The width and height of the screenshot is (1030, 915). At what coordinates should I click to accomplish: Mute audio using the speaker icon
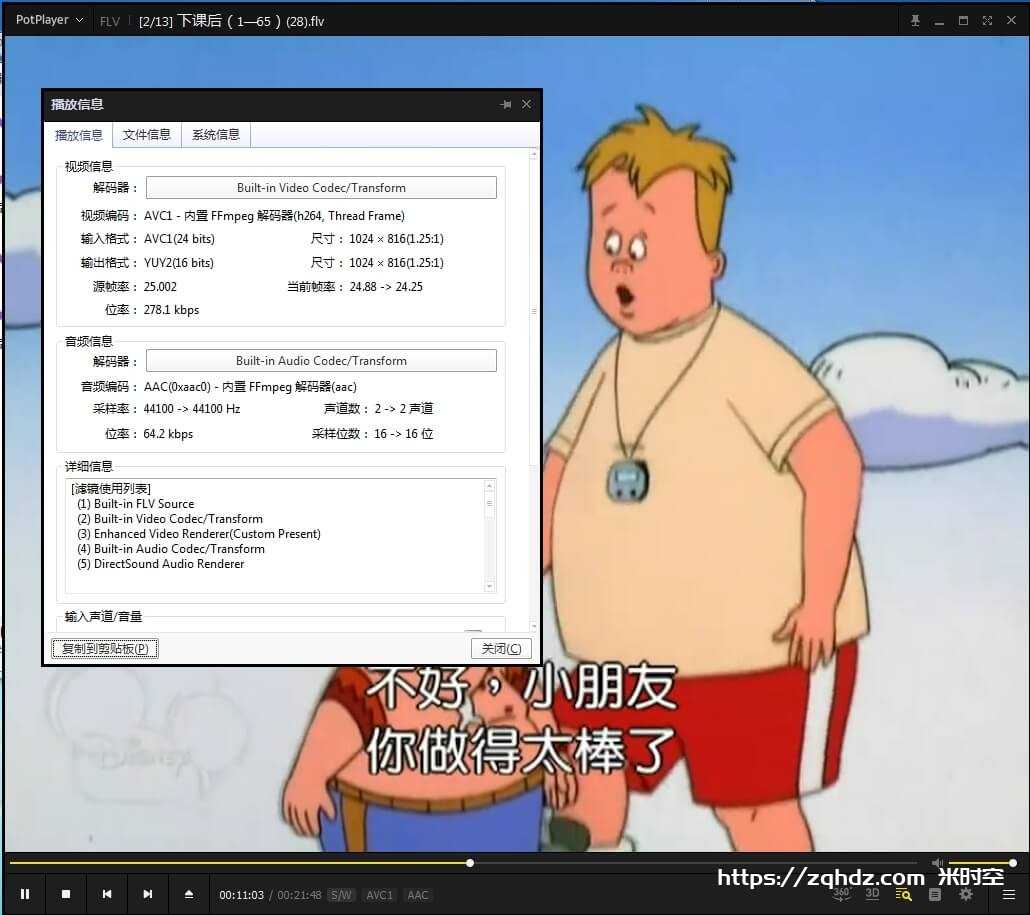point(937,862)
